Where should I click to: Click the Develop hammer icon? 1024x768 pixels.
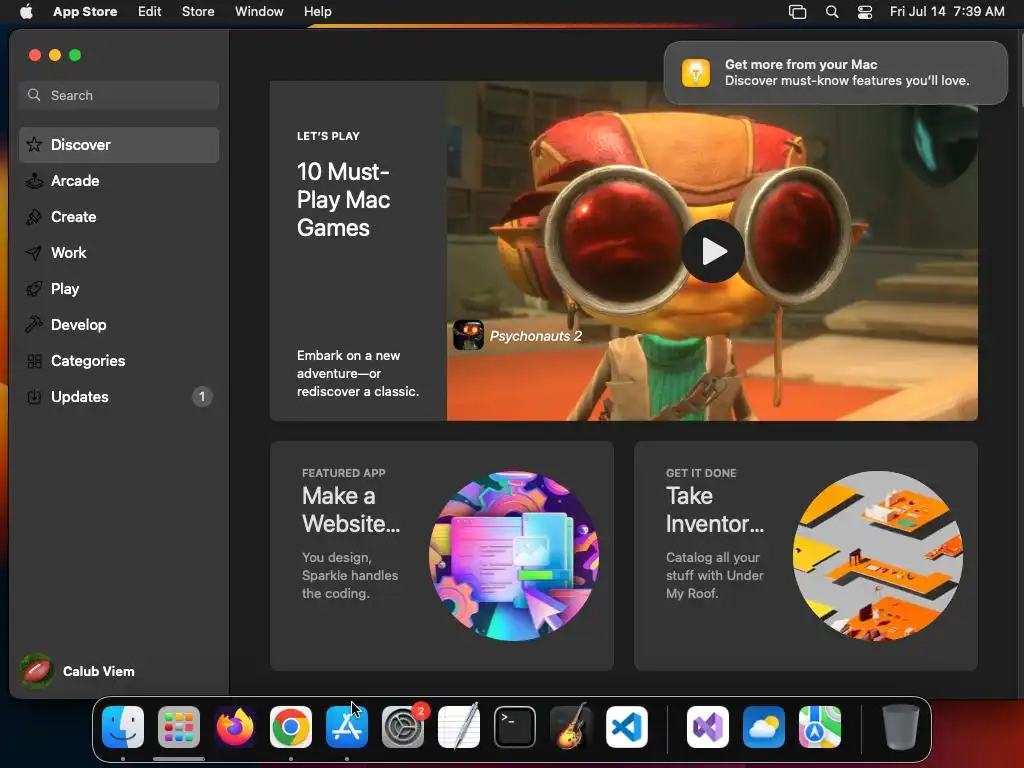point(34,325)
